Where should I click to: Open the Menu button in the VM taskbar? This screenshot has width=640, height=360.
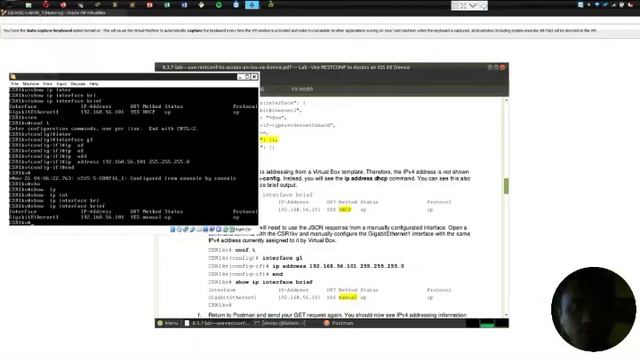168,323
